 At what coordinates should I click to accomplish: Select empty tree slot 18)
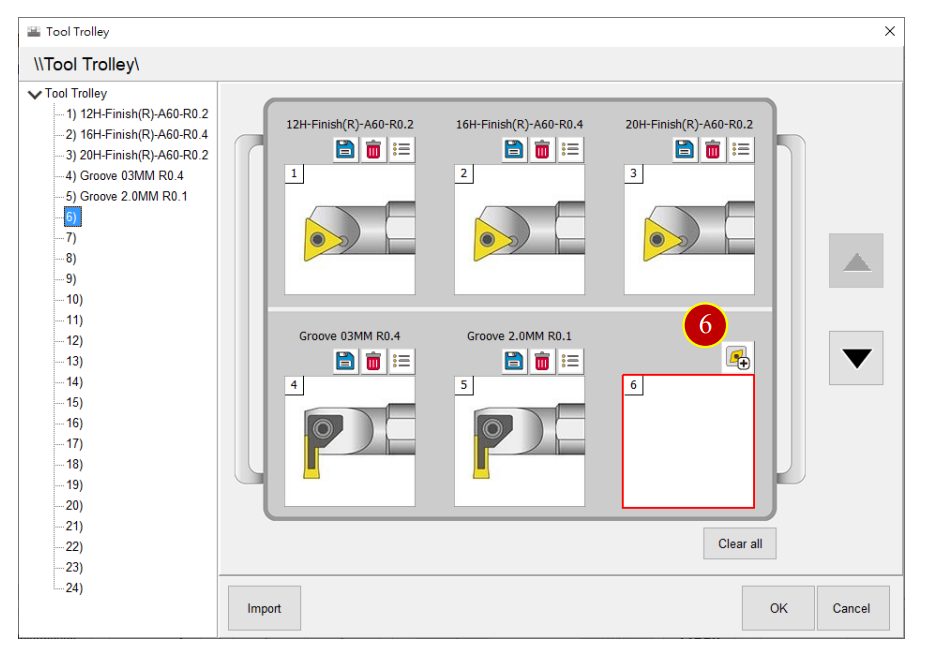74,464
